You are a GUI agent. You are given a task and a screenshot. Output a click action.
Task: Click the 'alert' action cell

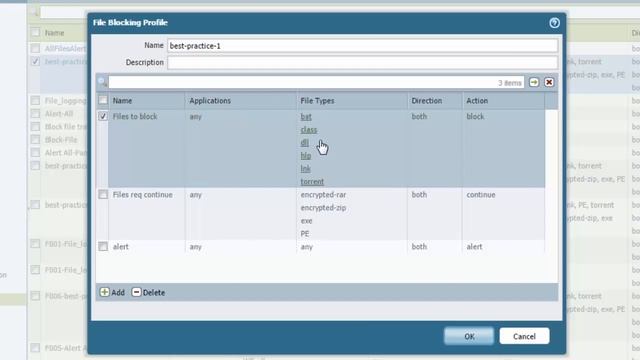(x=474, y=247)
